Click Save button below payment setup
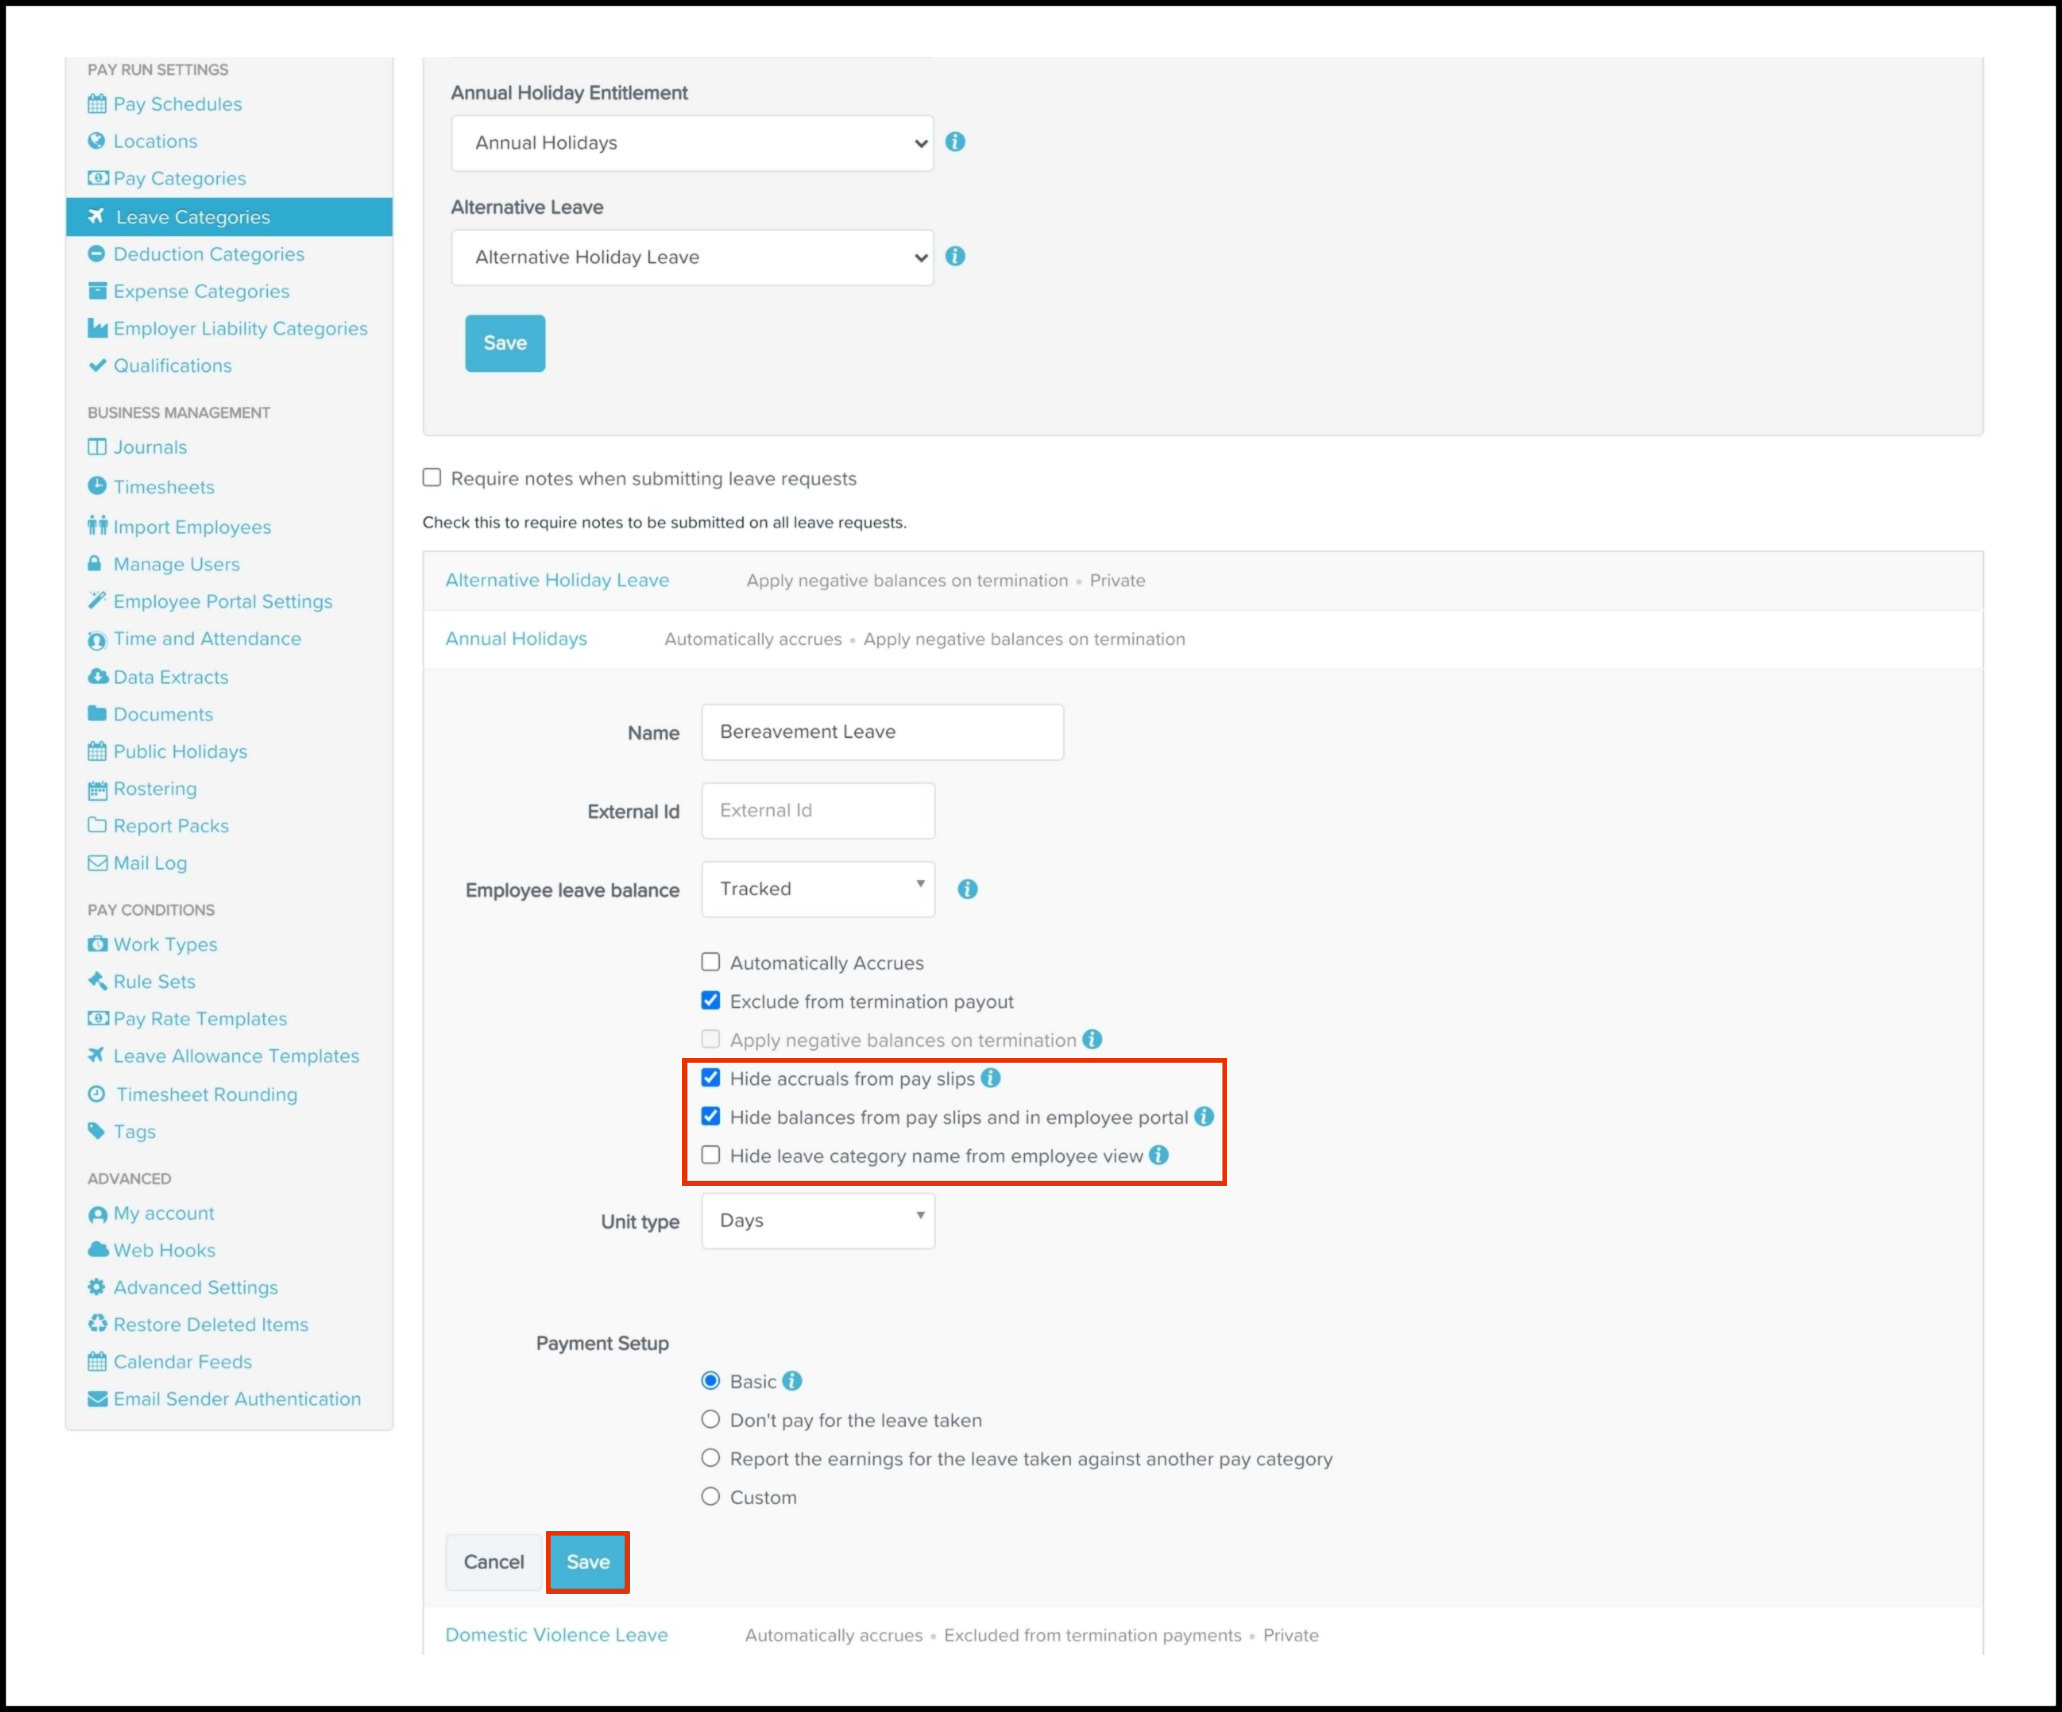 (588, 1562)
